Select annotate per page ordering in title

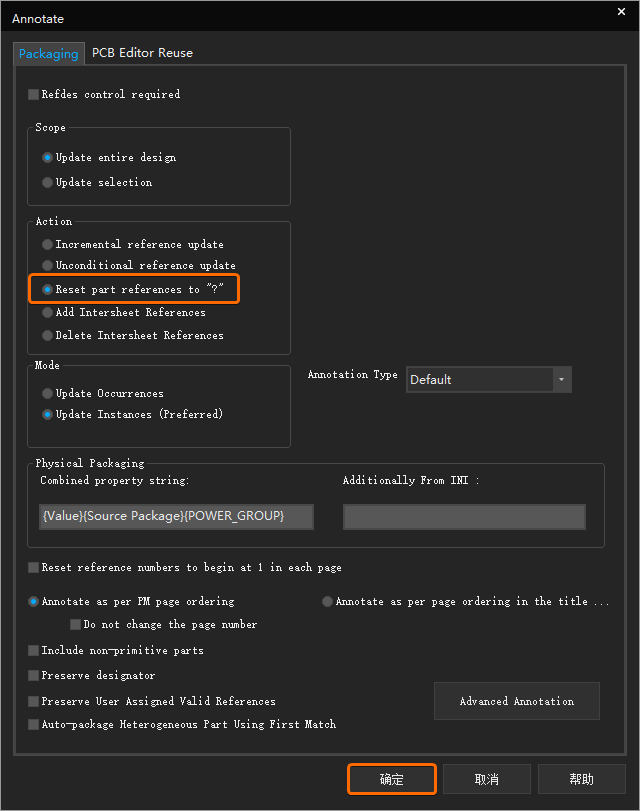328,602
